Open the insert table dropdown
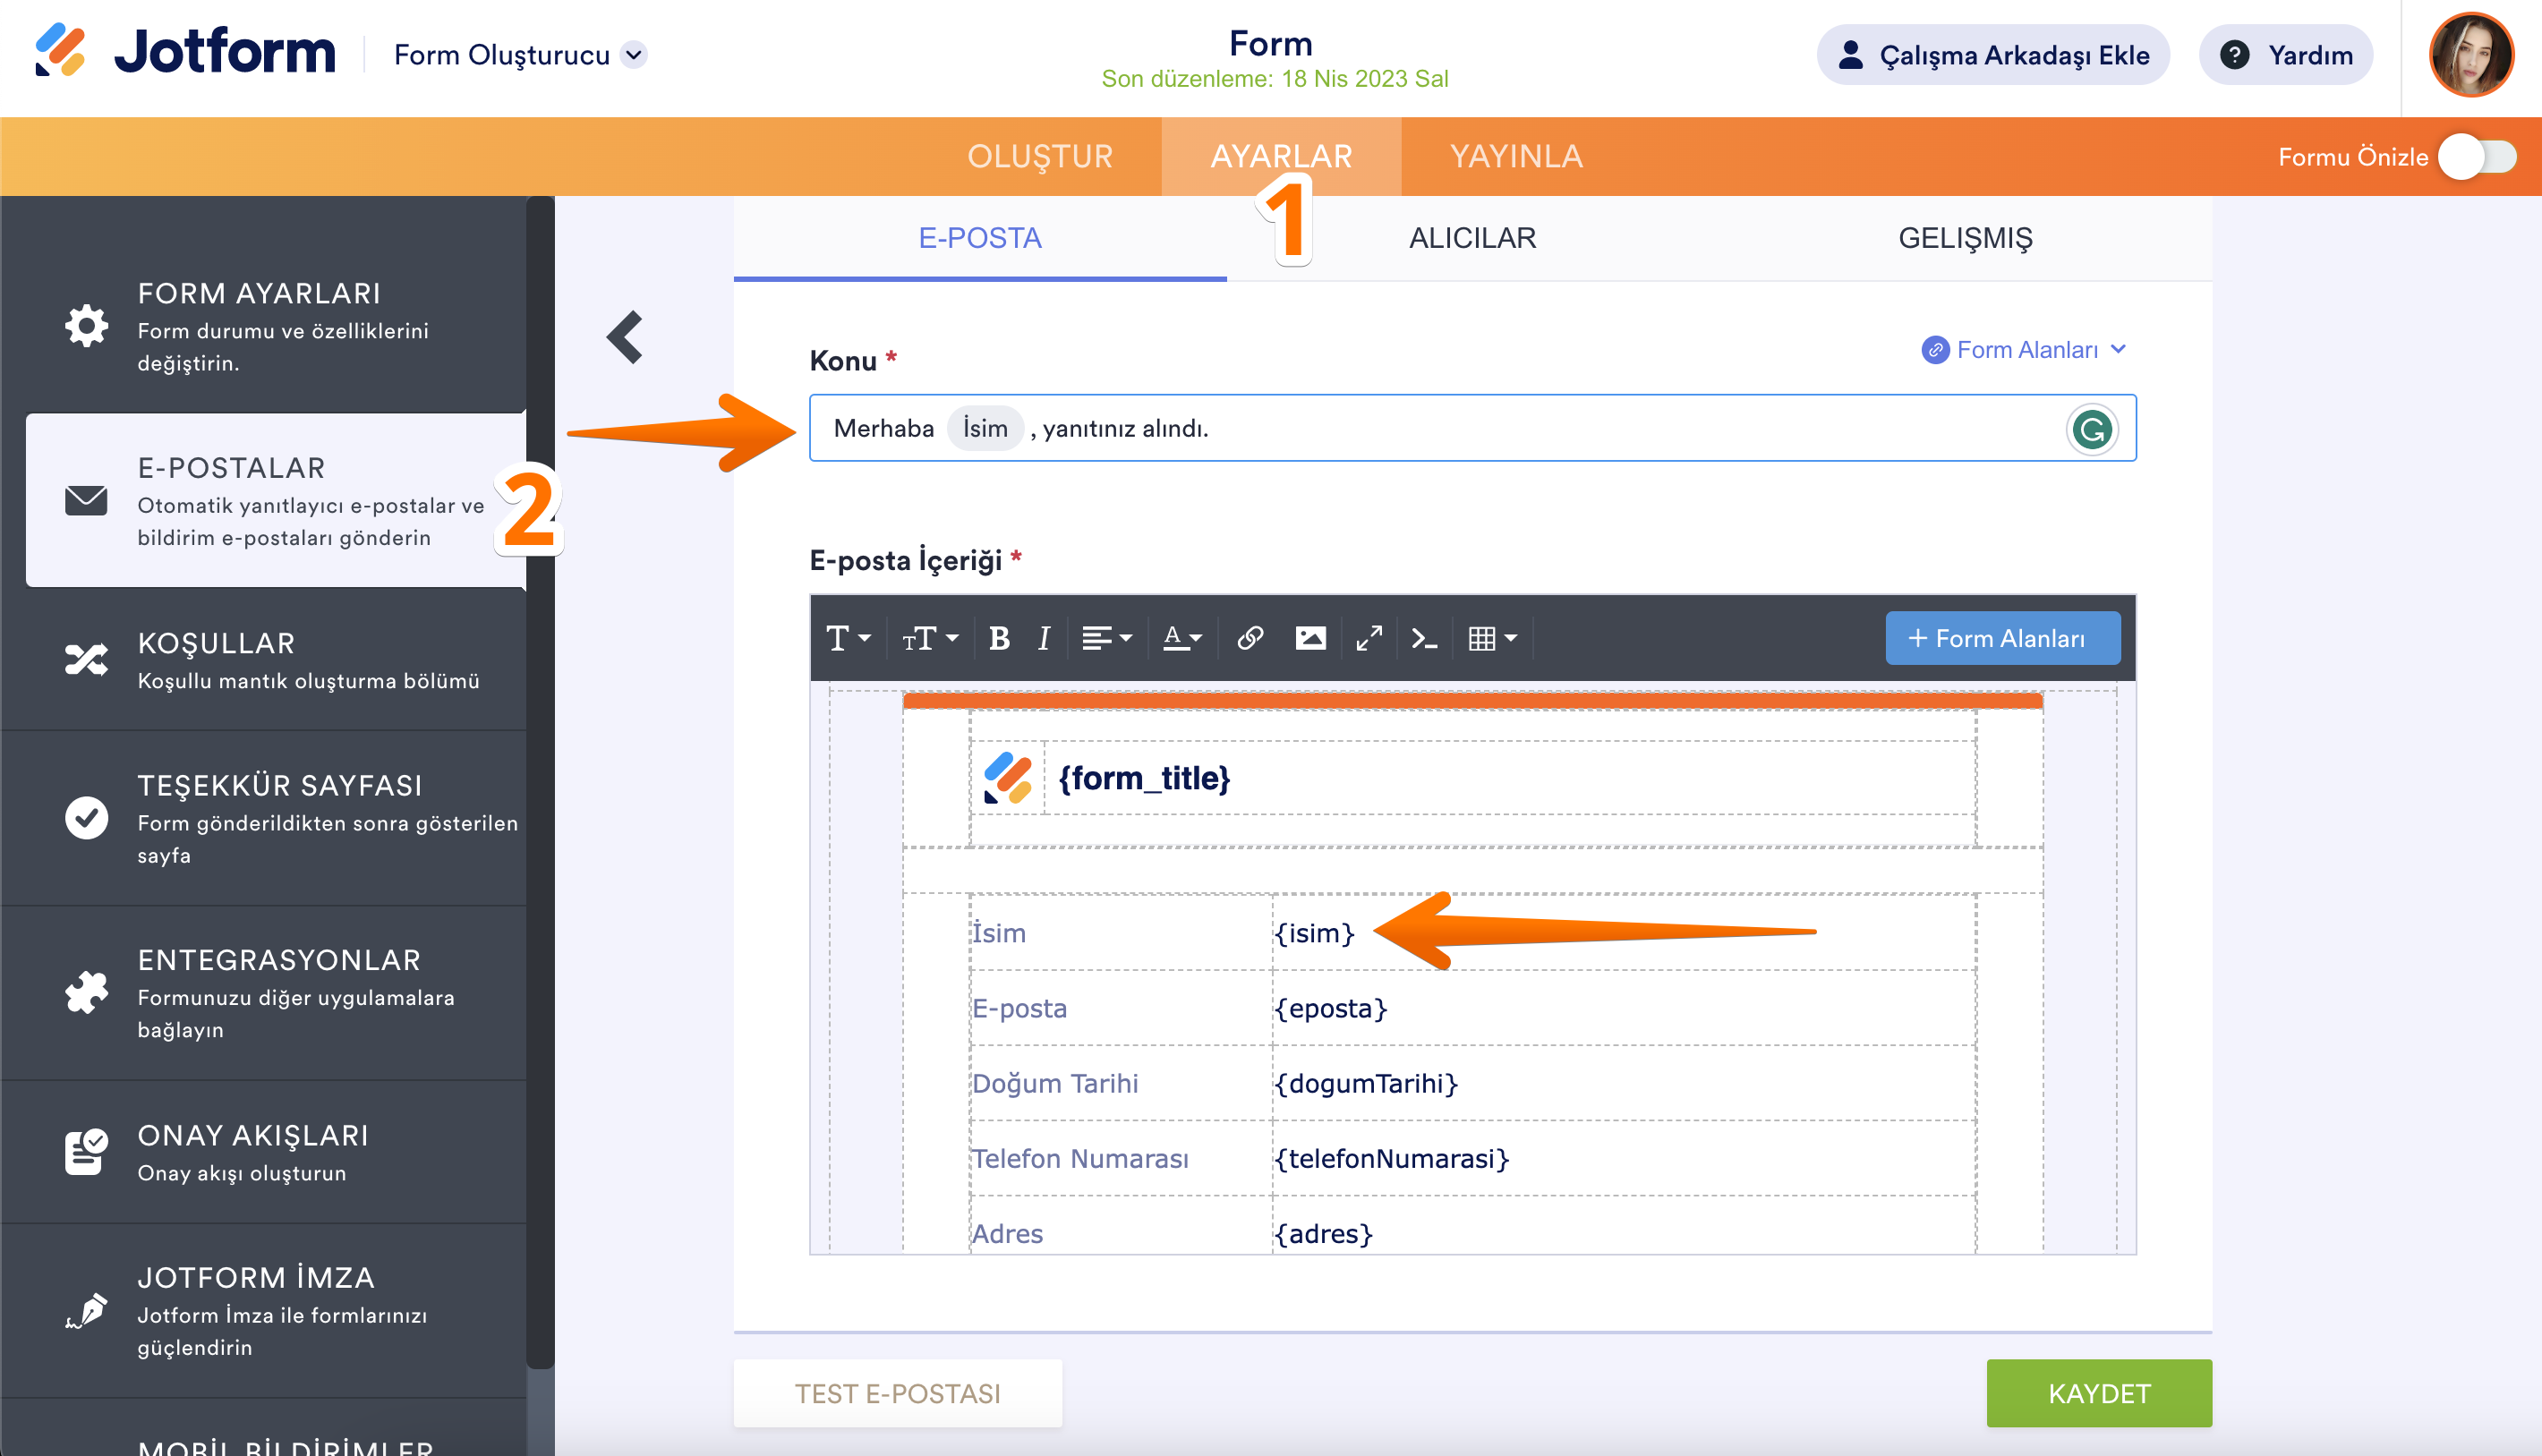2542x1456 pixels. [x=1492, y=638]
